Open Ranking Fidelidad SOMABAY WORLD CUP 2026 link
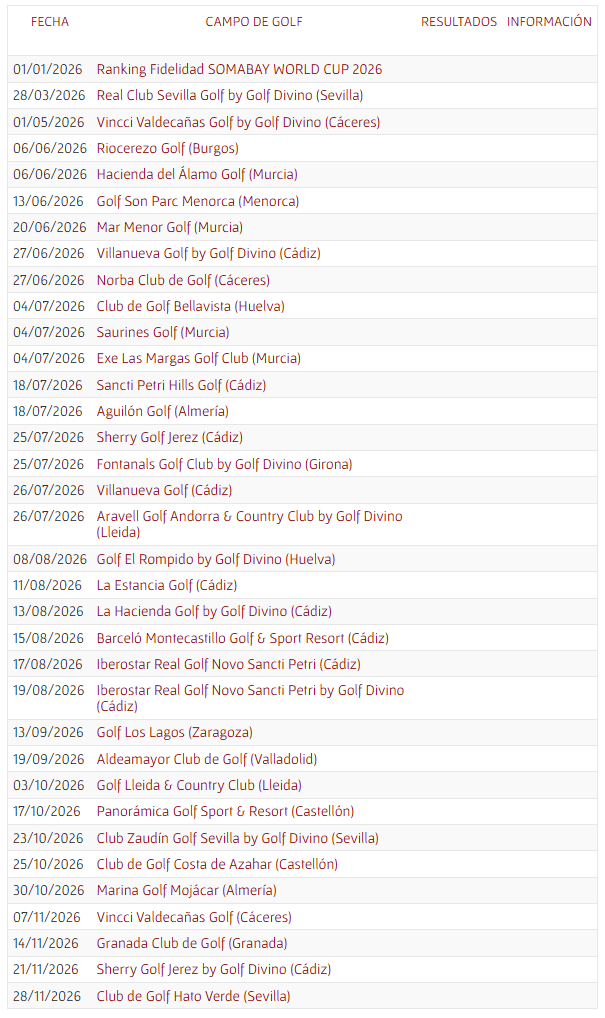The width and height of the screenshot is (605, 1018). pyautogui.click(x=239, y=69)
